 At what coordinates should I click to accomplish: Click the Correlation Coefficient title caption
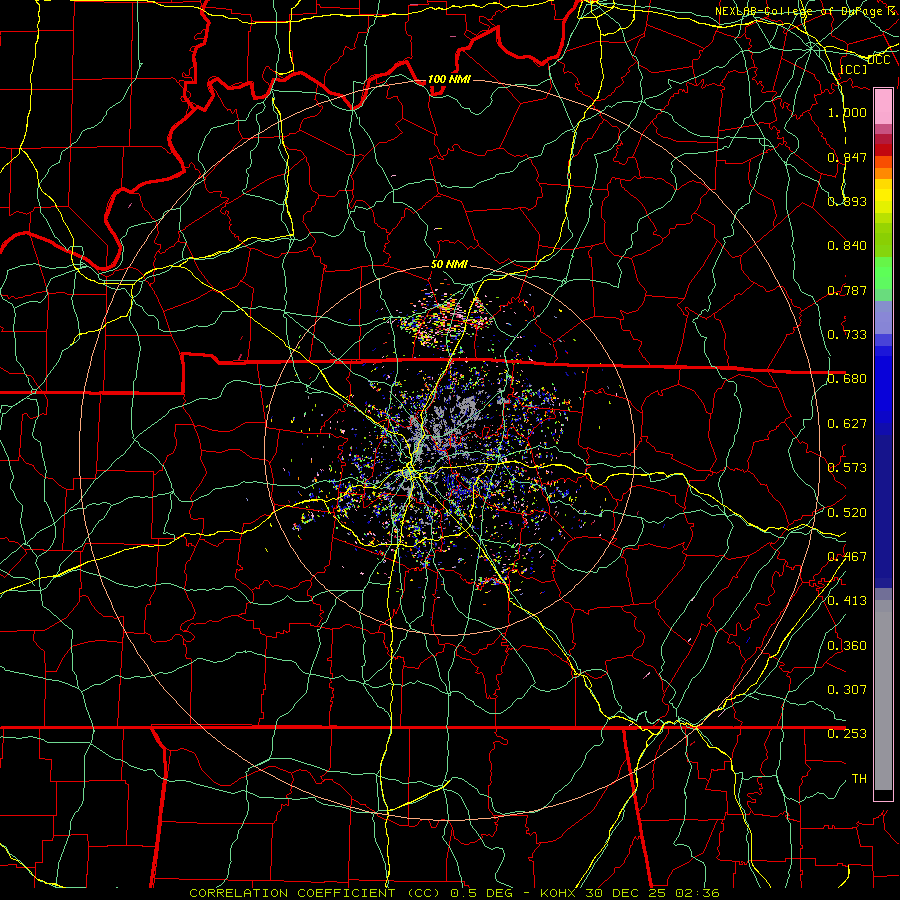point(454,893)
